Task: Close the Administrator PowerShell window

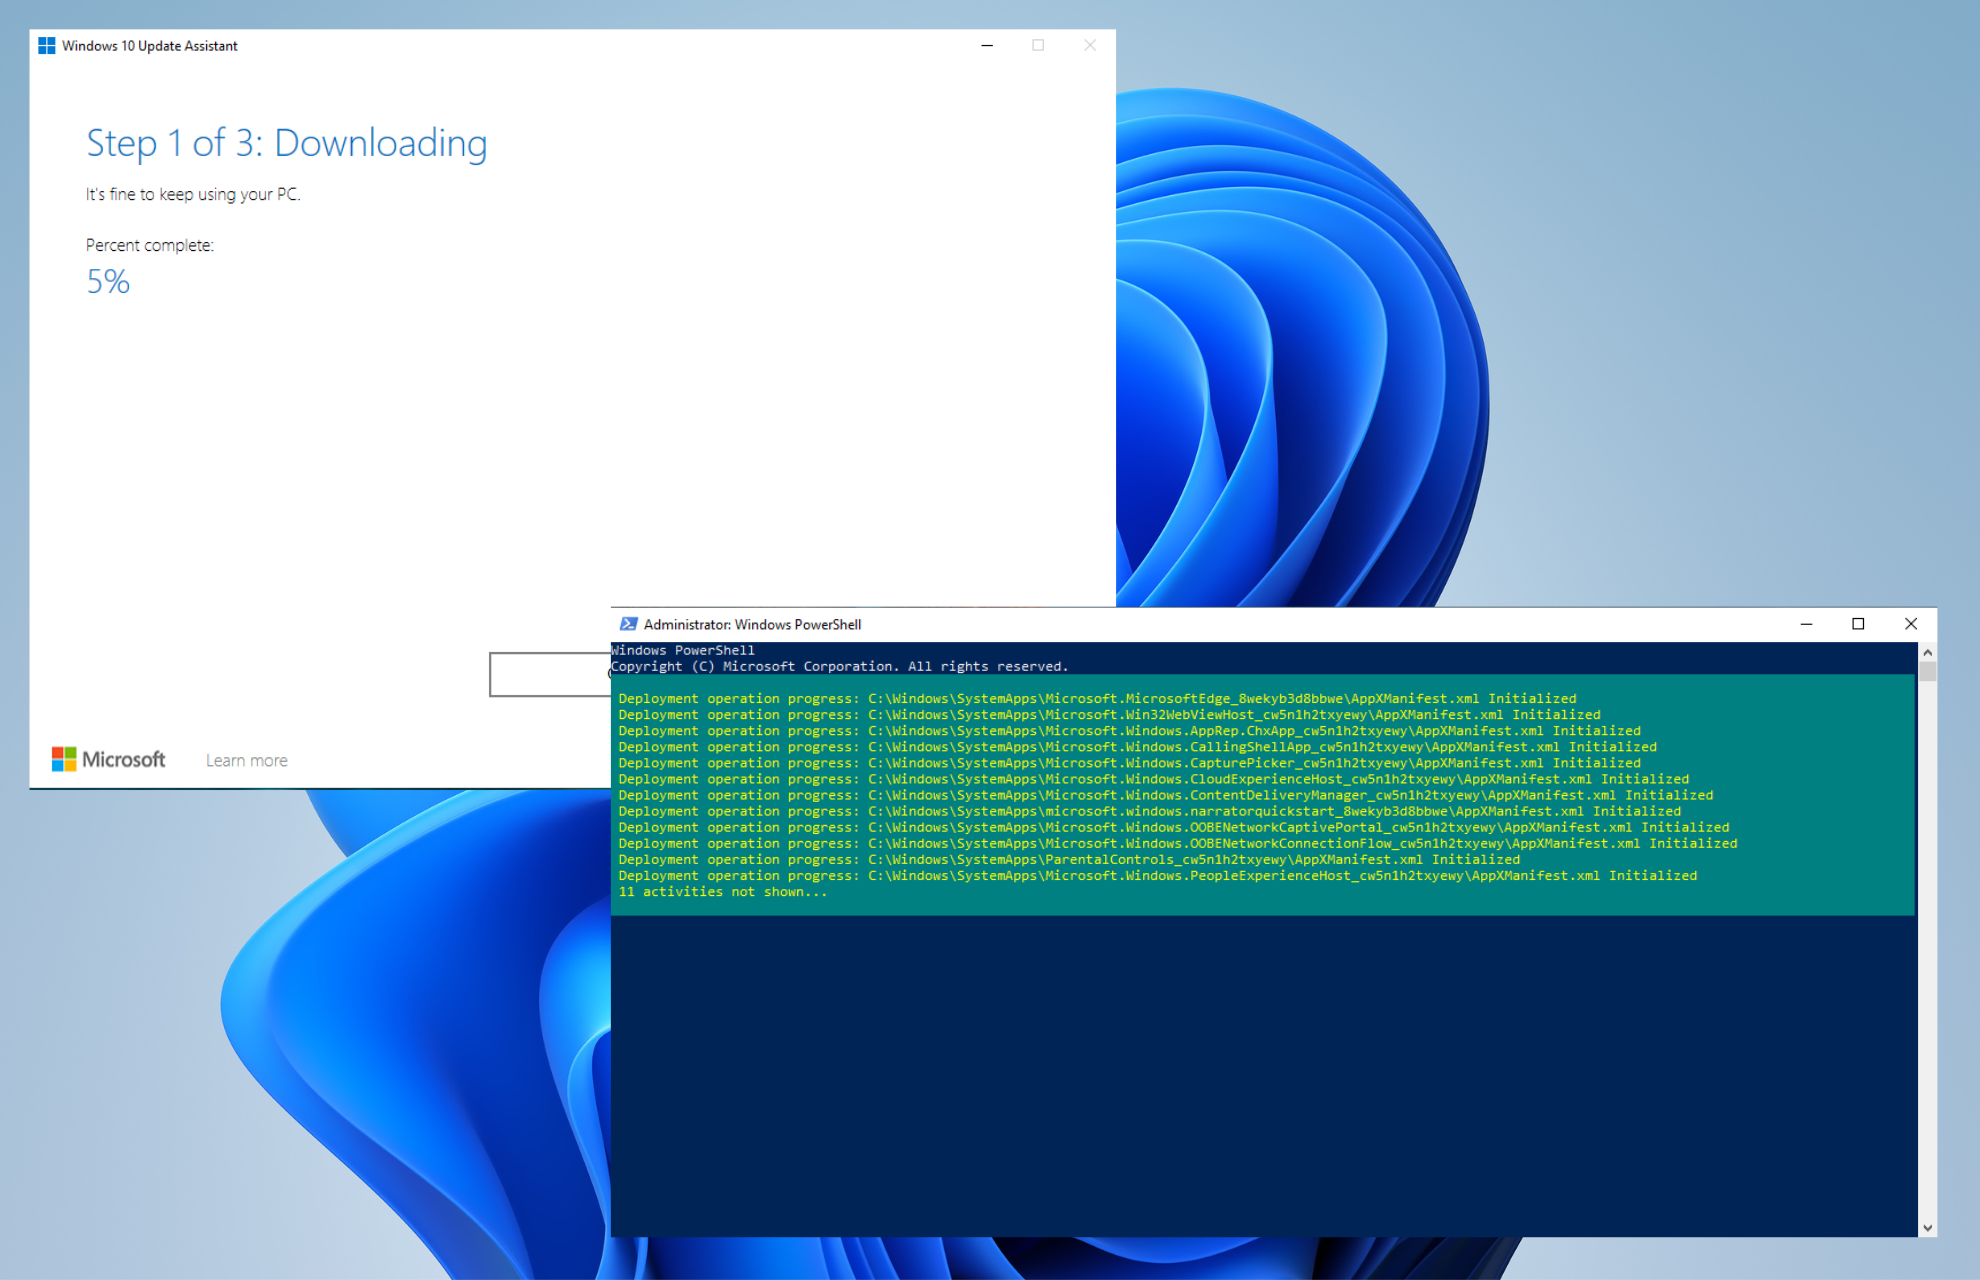Action: click(x=1910, y=624)
